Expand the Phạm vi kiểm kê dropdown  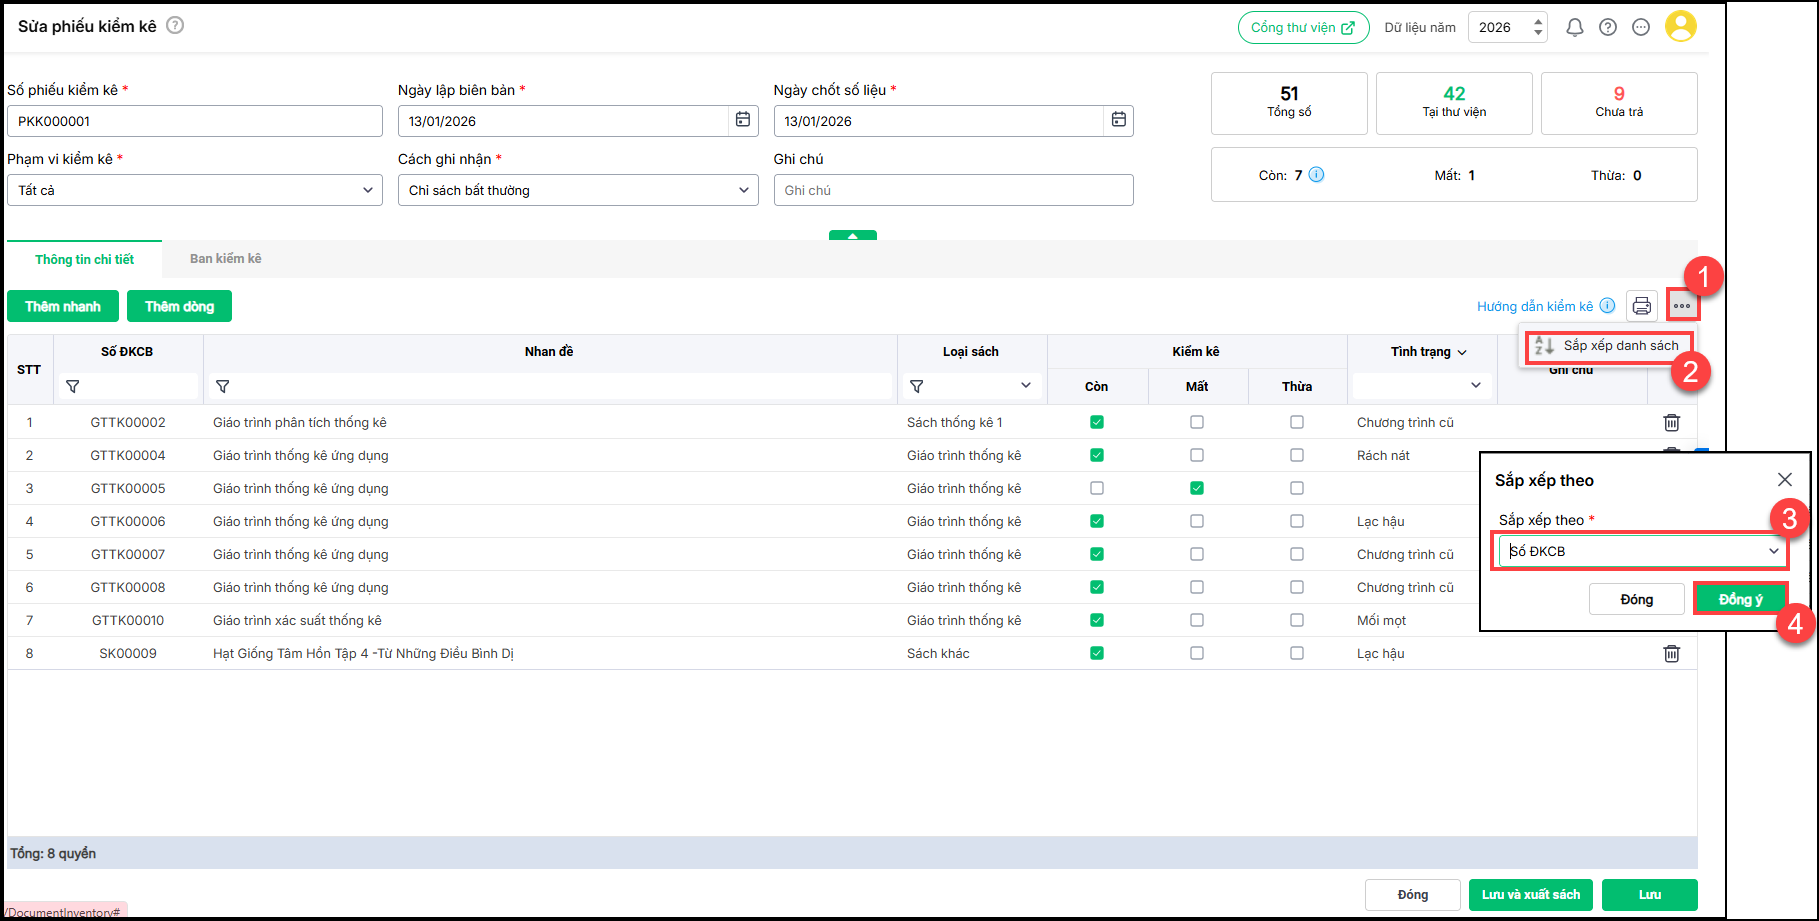(195, 190)
